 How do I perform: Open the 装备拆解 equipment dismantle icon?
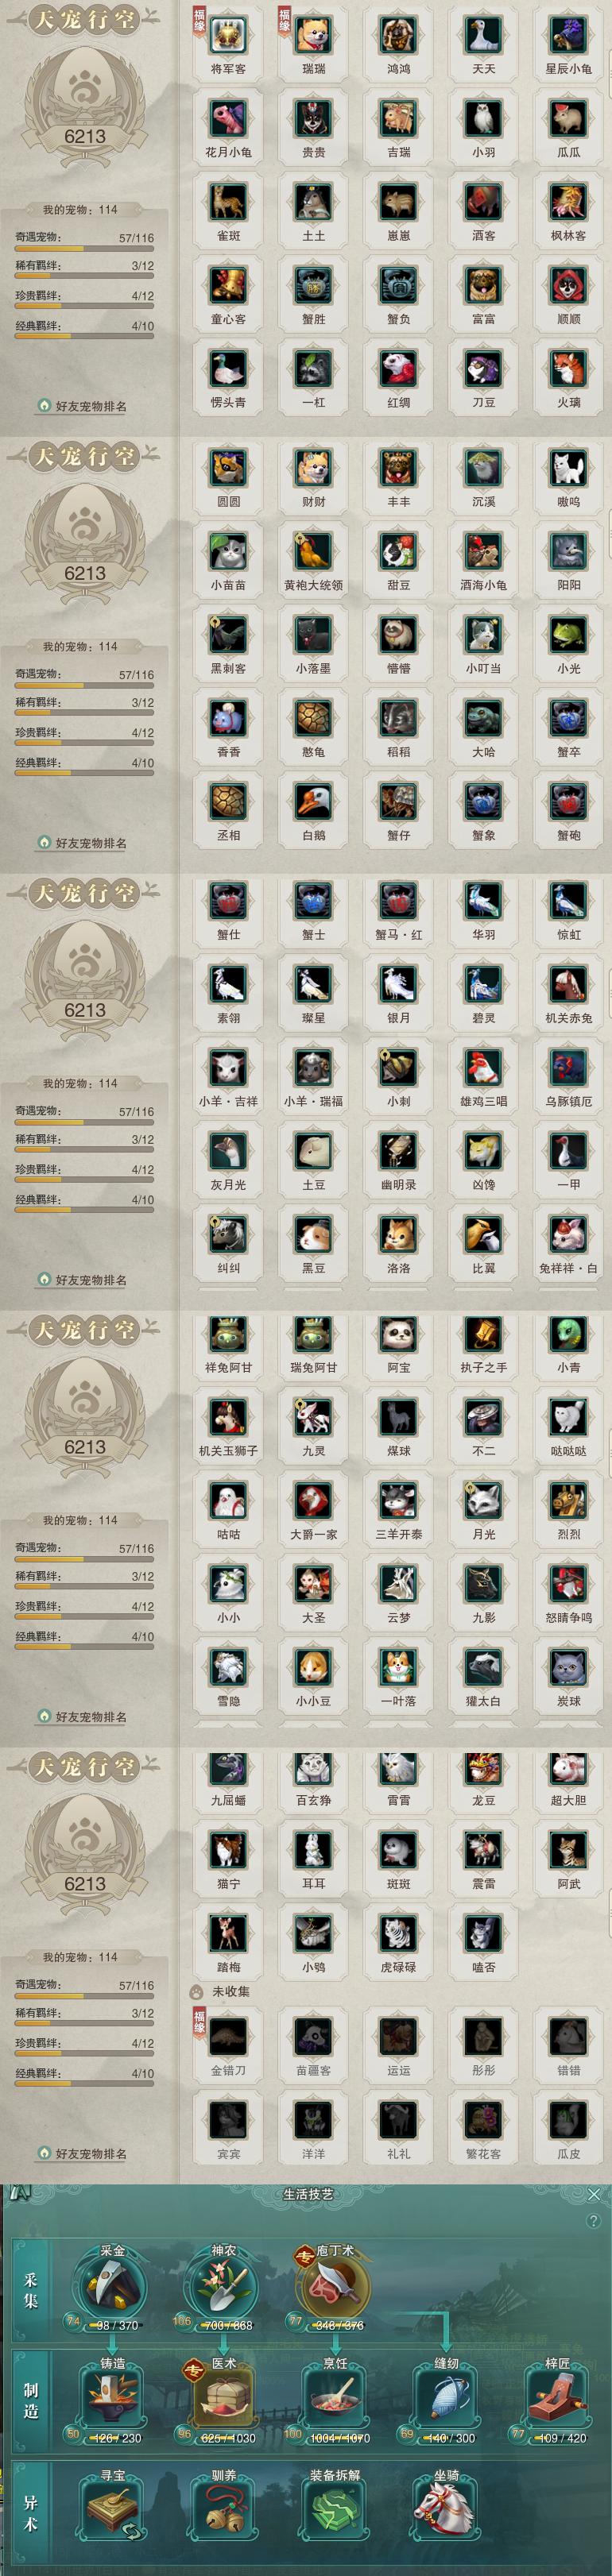pos(335,2509)
